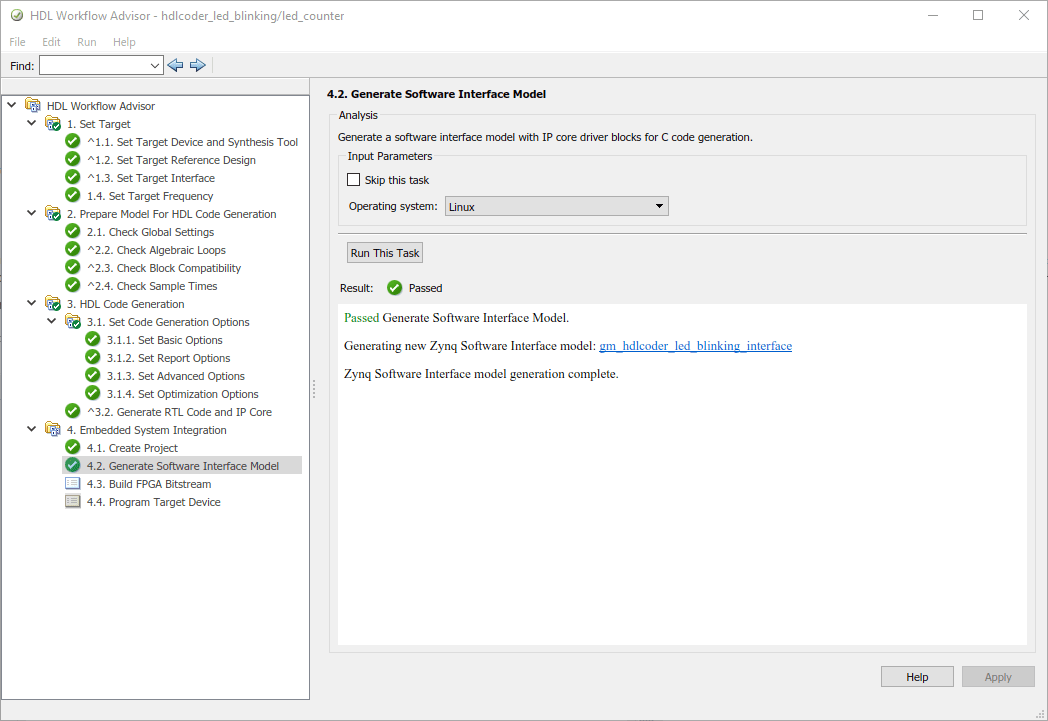This screenshot has width=1048, height=721.
Task: Click the find previous (left arrow) icon
Action: 176,65
